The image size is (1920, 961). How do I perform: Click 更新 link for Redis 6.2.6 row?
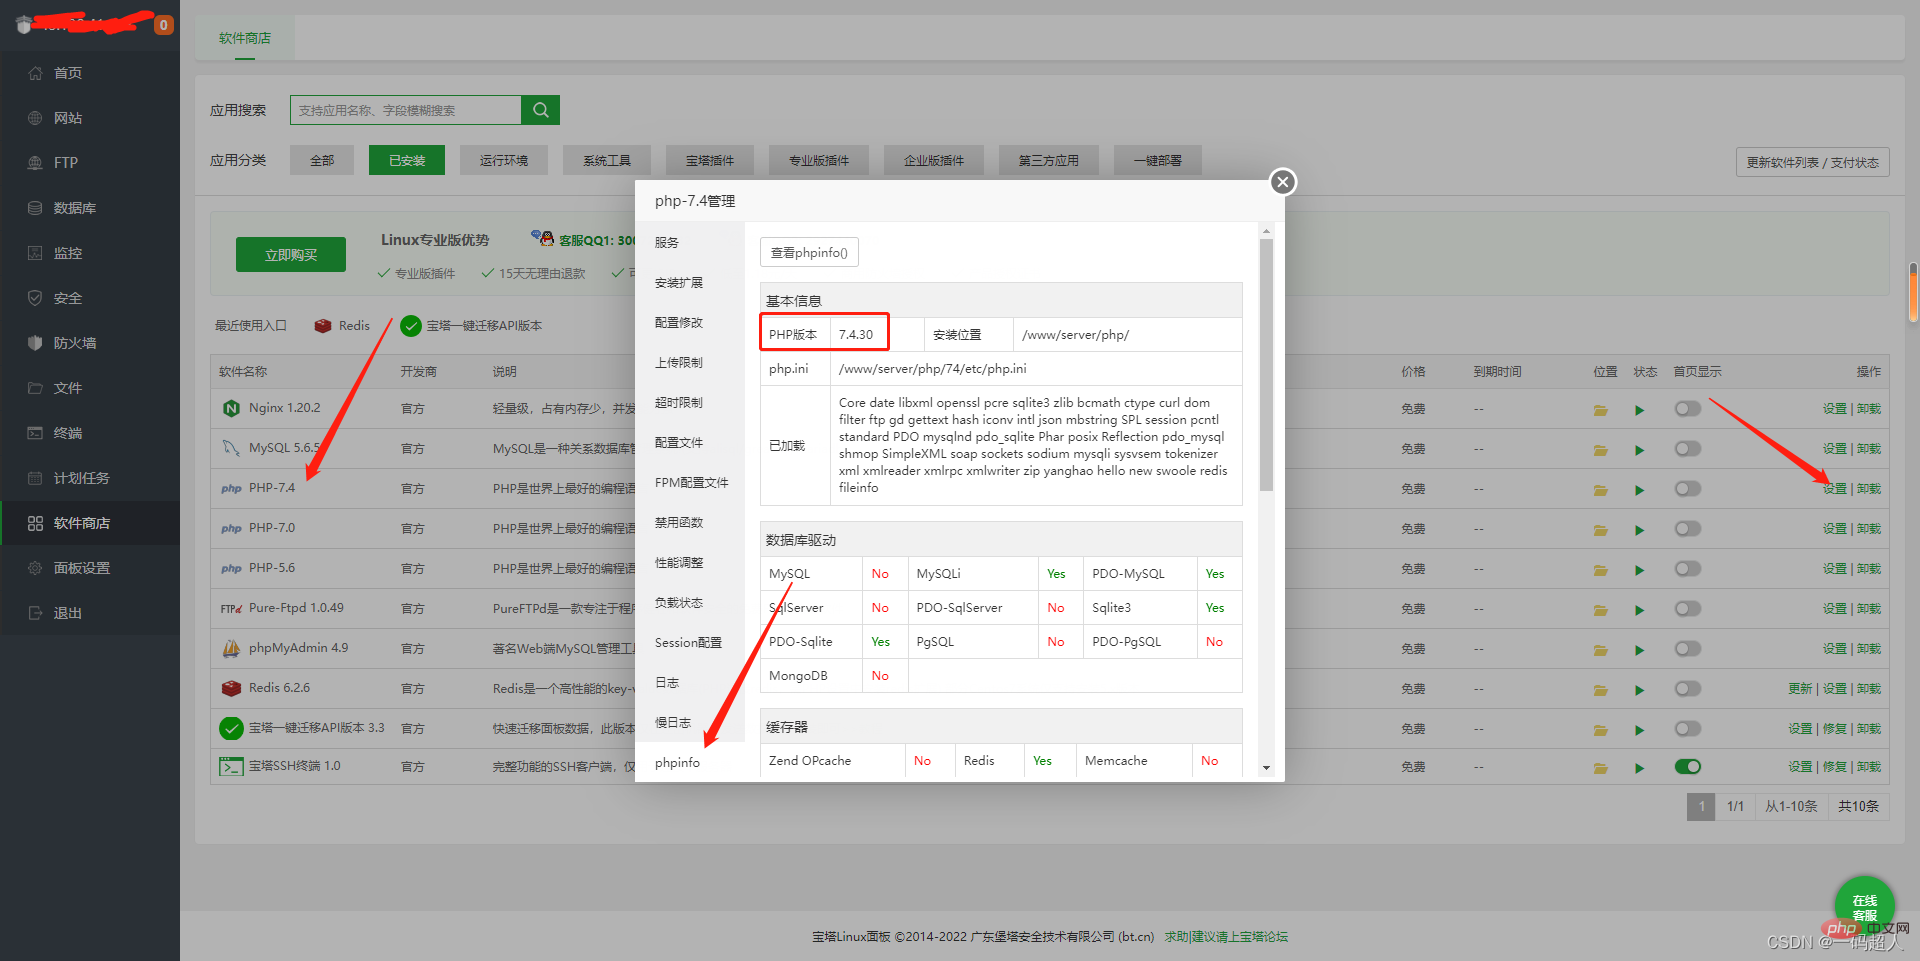click(x=1800, y=688)
